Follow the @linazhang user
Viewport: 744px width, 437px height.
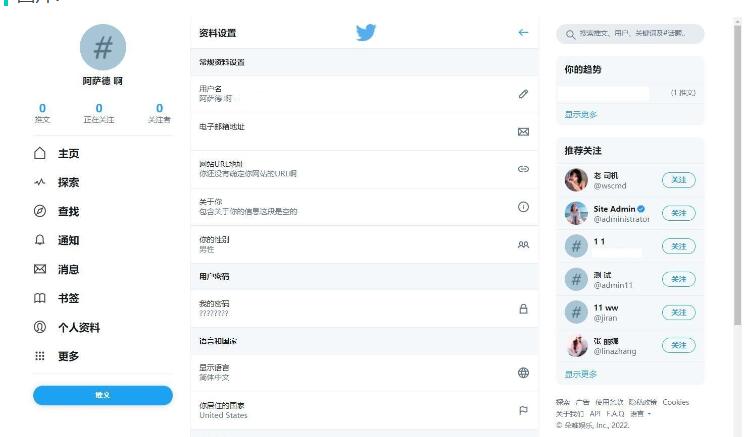(679, 345)
